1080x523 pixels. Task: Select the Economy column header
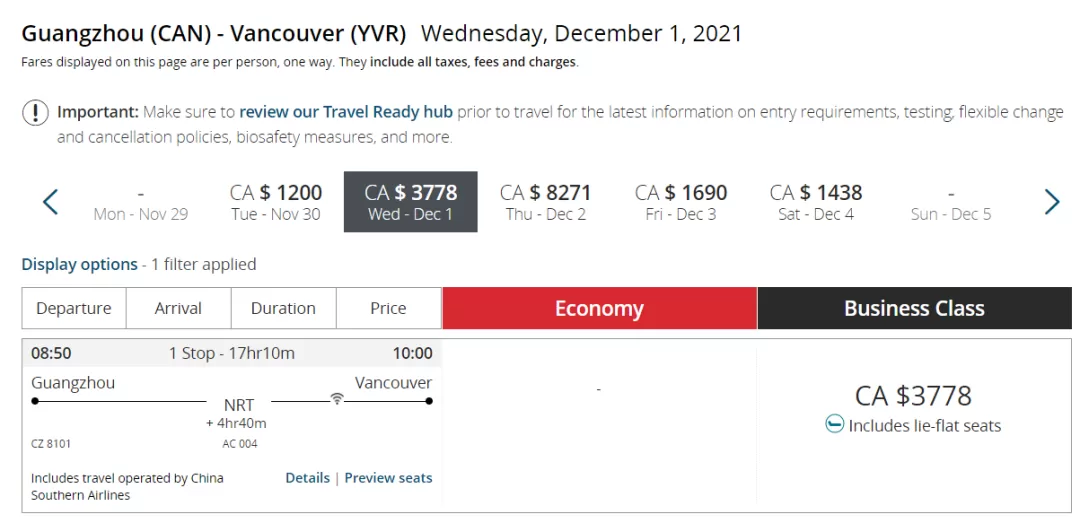599,308
